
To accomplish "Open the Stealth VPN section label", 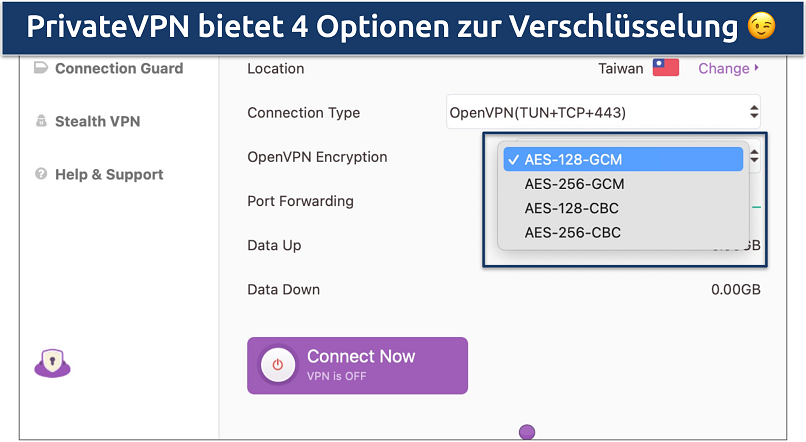I will 97,122.
